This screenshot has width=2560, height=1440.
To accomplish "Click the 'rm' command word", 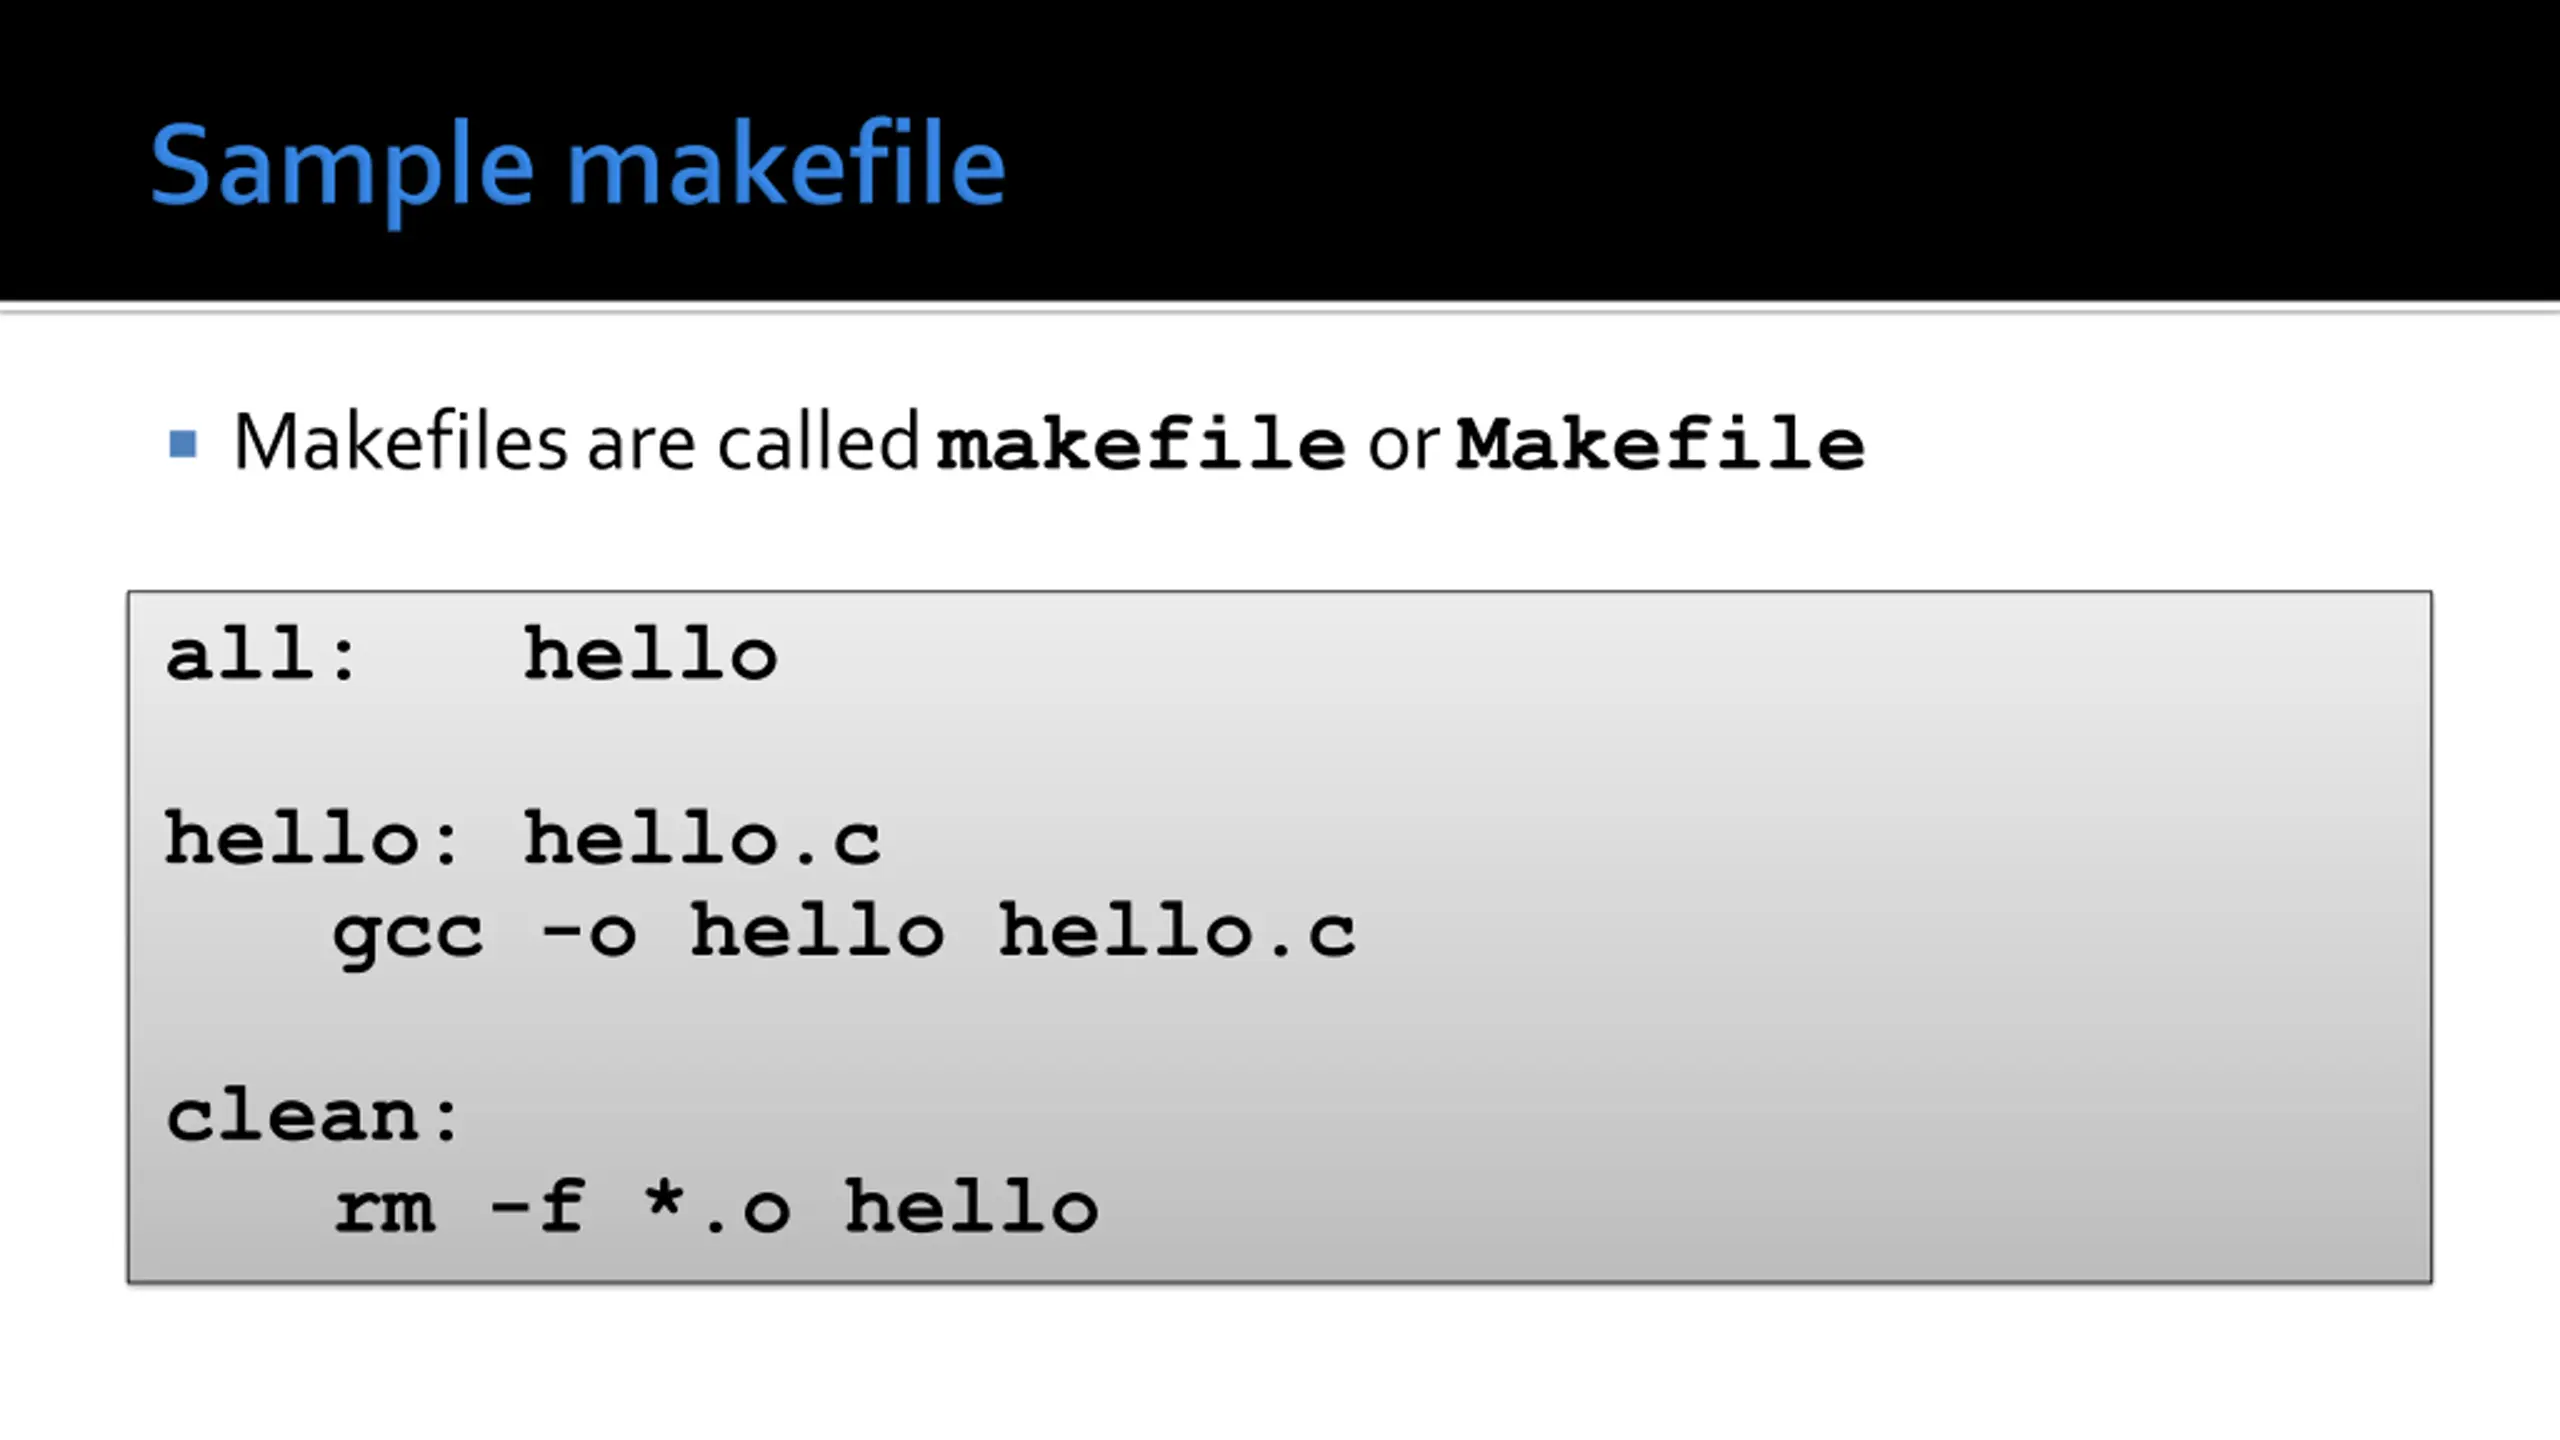I will click(x=385, y=1209).
